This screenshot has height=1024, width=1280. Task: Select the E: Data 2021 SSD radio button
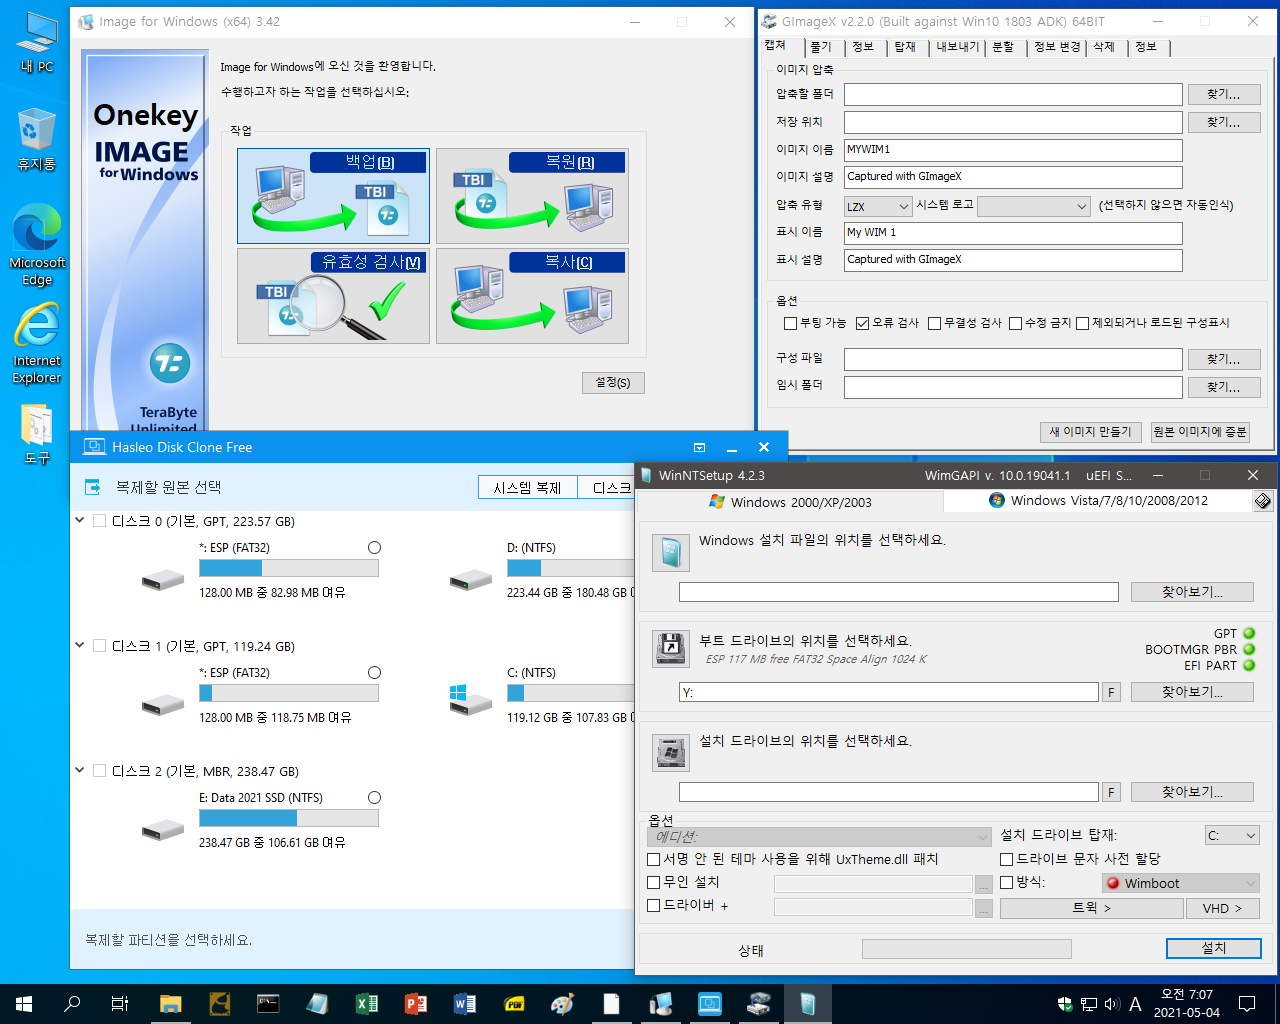[374, 798]
